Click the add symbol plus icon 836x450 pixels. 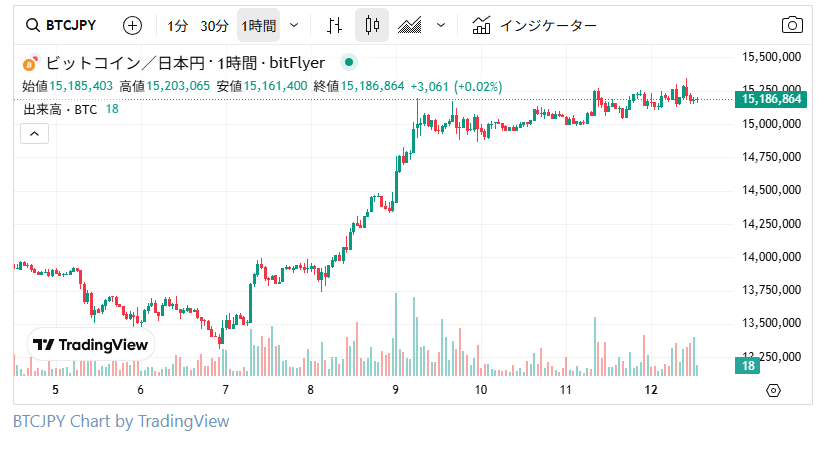(x=132, y=25)
